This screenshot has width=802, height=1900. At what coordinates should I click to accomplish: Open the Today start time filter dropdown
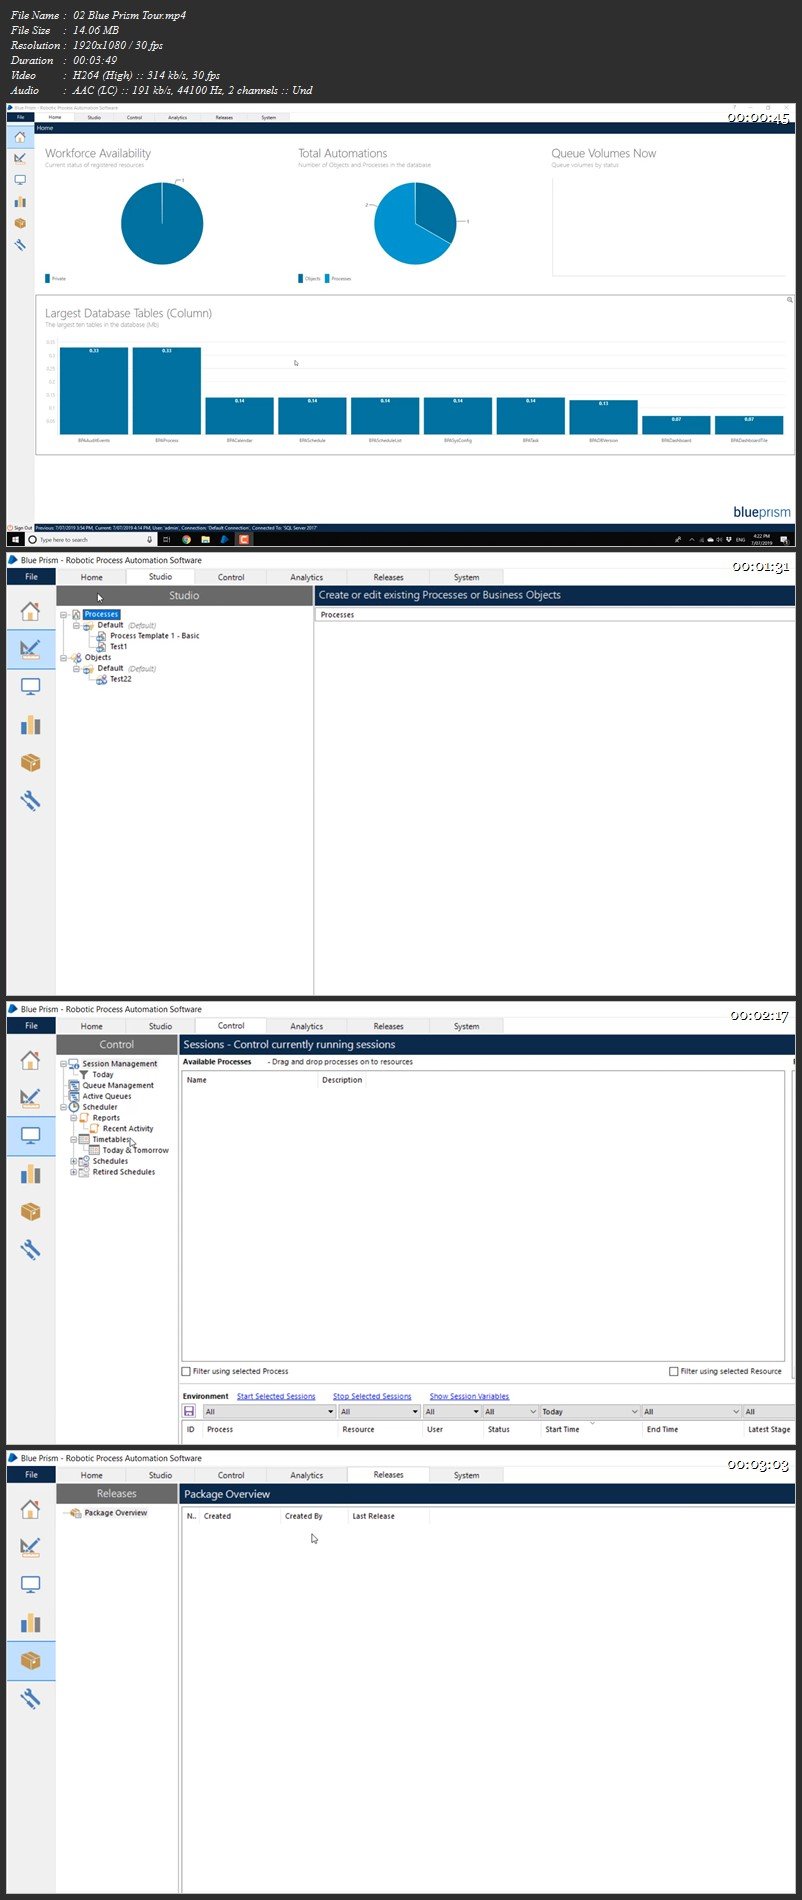pos(633,1412)
